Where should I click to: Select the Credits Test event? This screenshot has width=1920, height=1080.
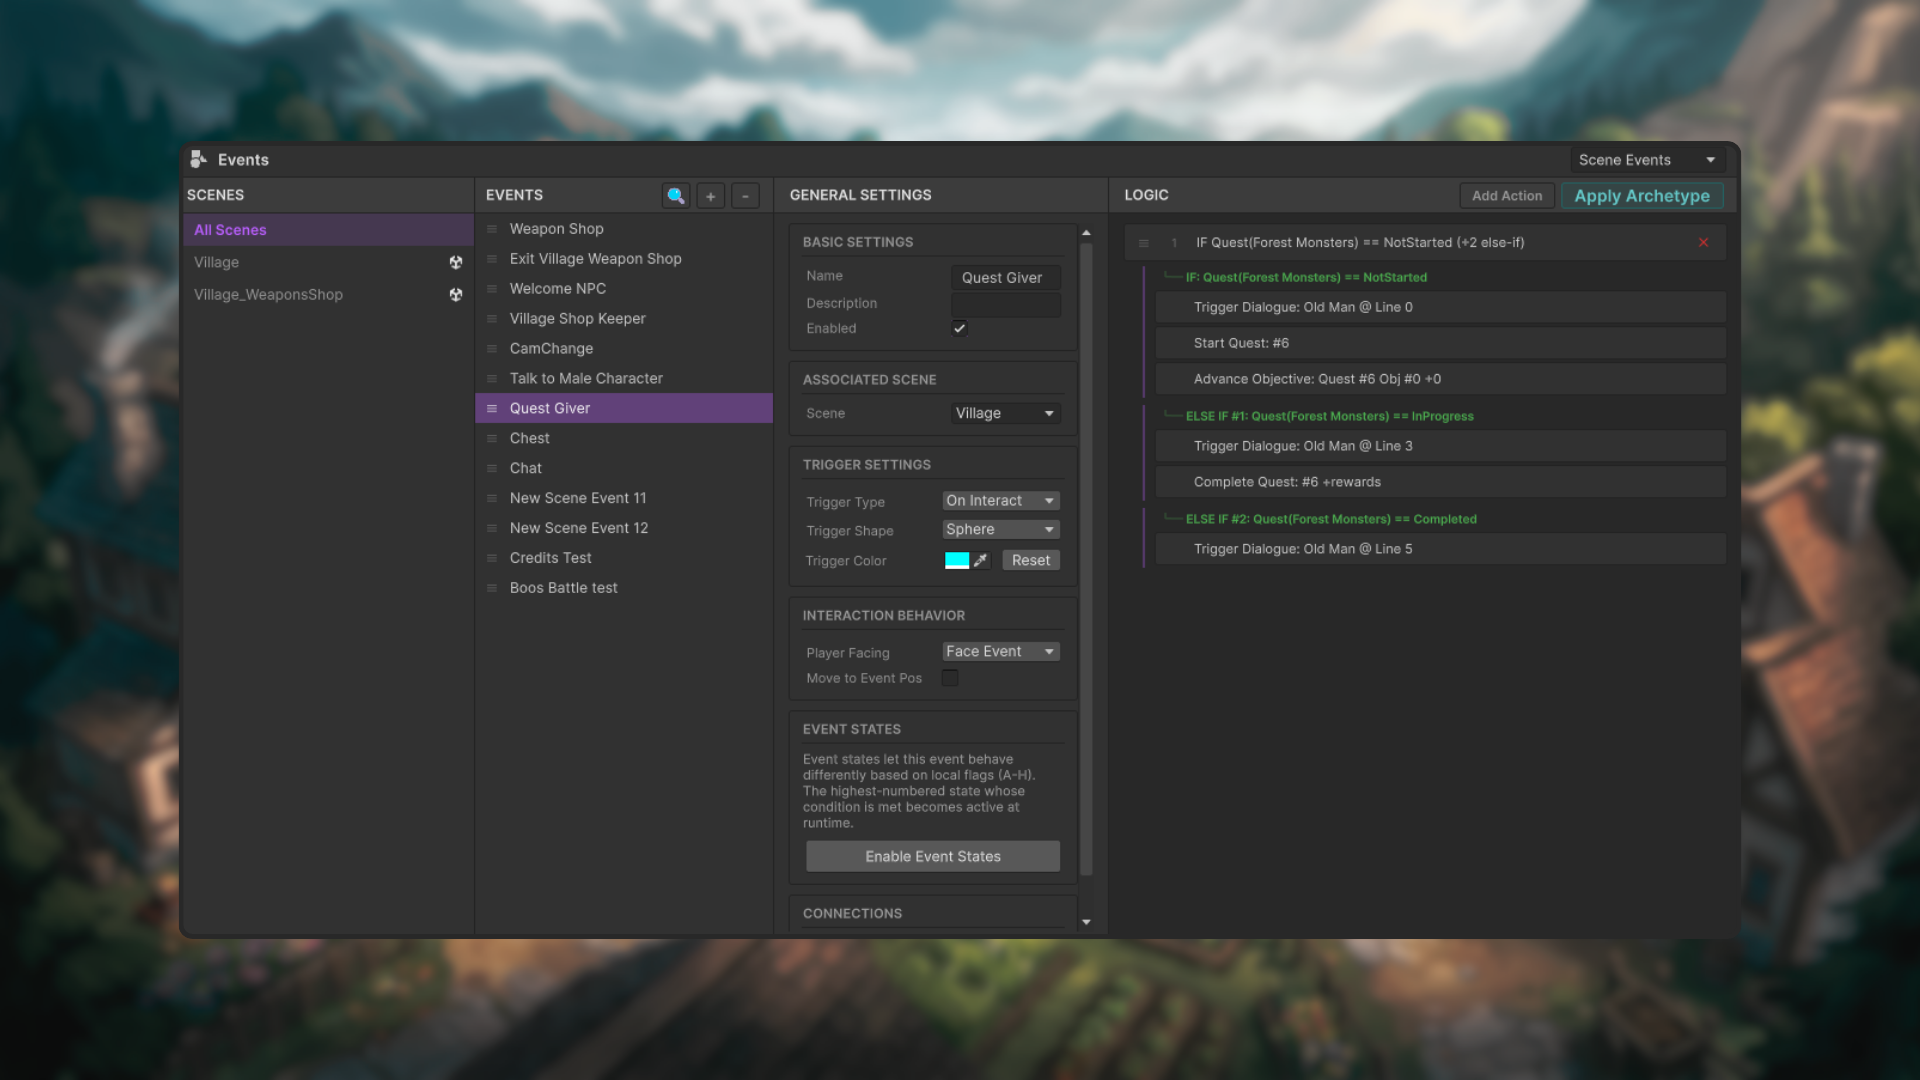tap(624, 558)
